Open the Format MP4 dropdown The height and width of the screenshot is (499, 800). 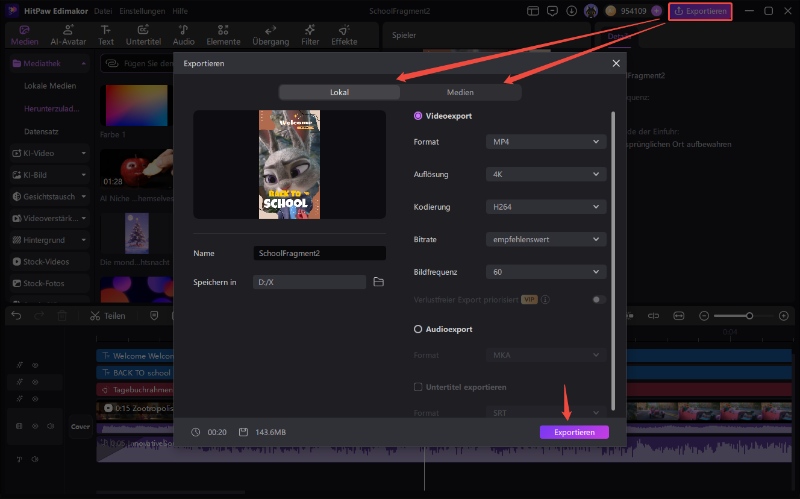click(x=546, y=142)
